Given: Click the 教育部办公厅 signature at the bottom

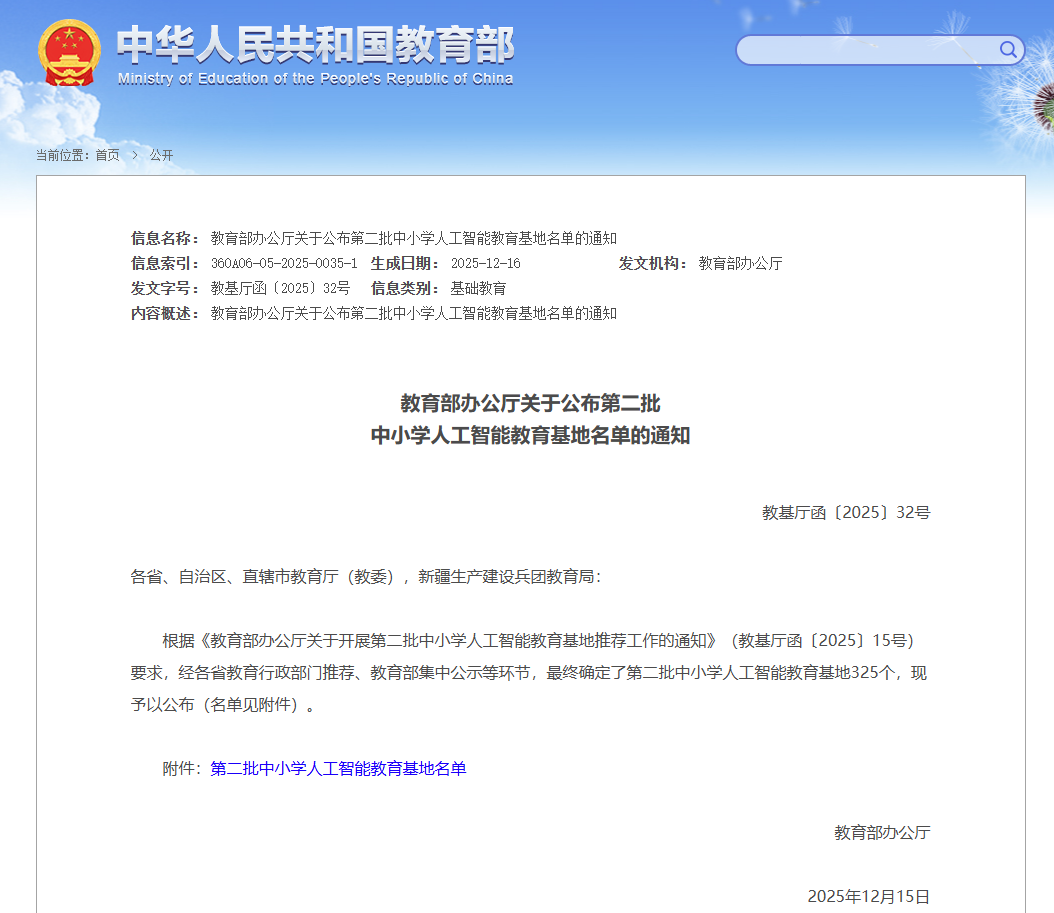Looking at the screenshot, I should point(882,832).
